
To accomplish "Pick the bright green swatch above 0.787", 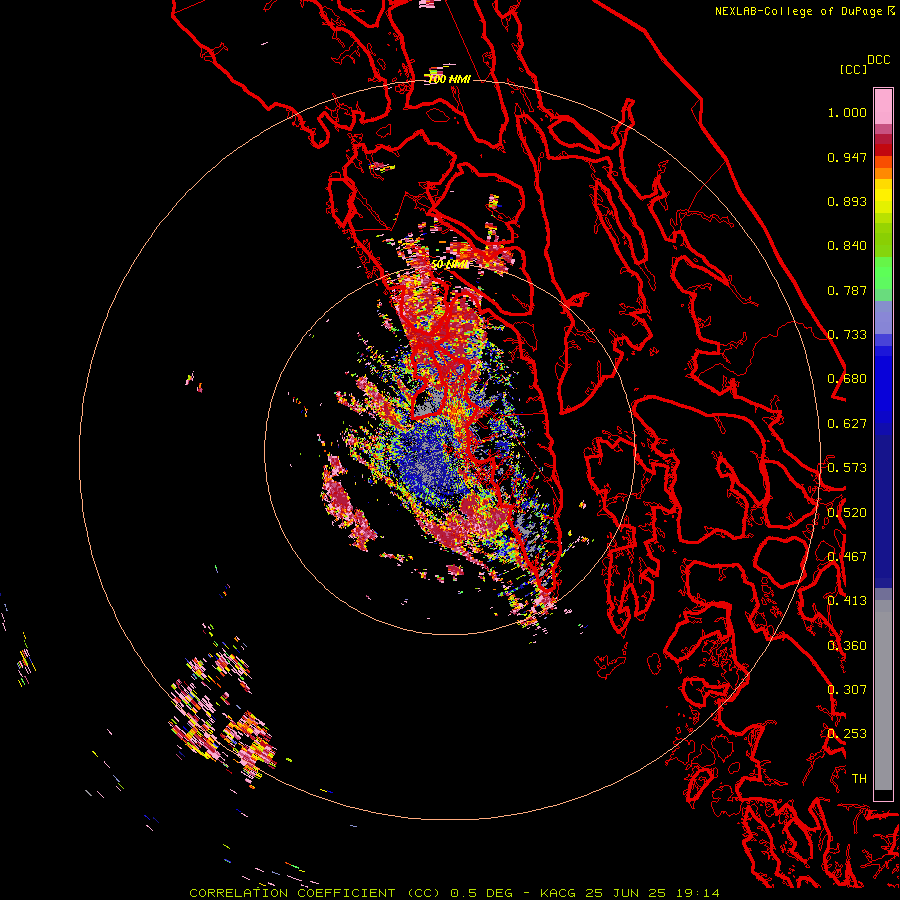I will [883, 273].
